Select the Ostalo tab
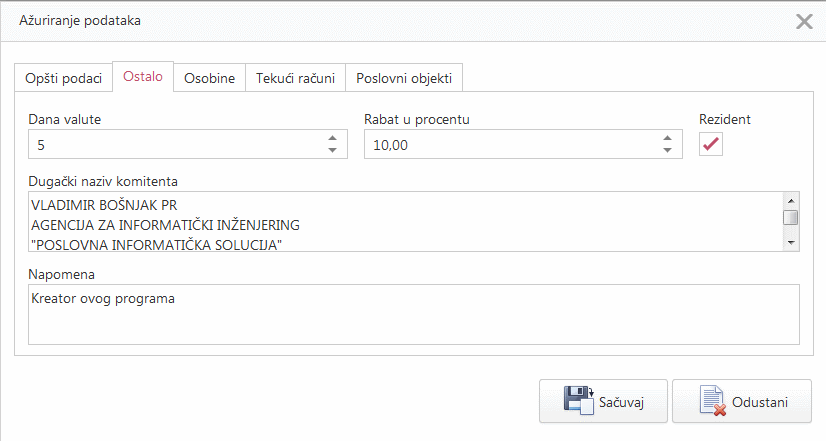This screenshot has height=441, width=826. (x=143, y=77)
